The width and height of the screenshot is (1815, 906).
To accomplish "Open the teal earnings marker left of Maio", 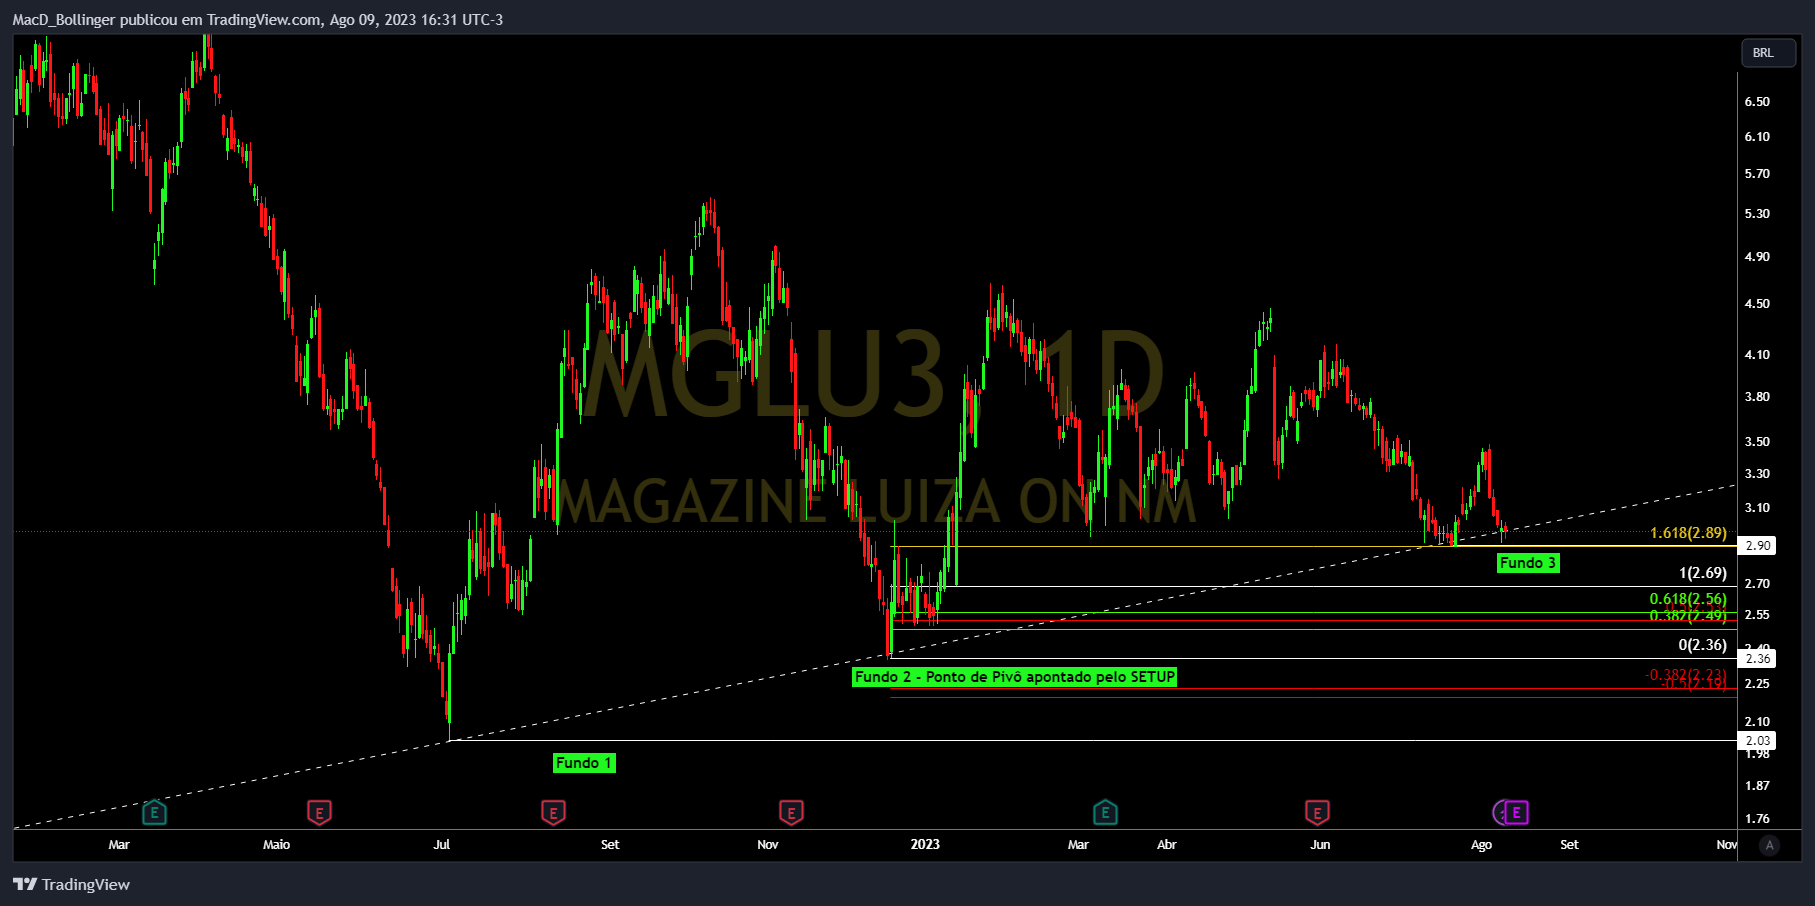I will coord(154,812).
